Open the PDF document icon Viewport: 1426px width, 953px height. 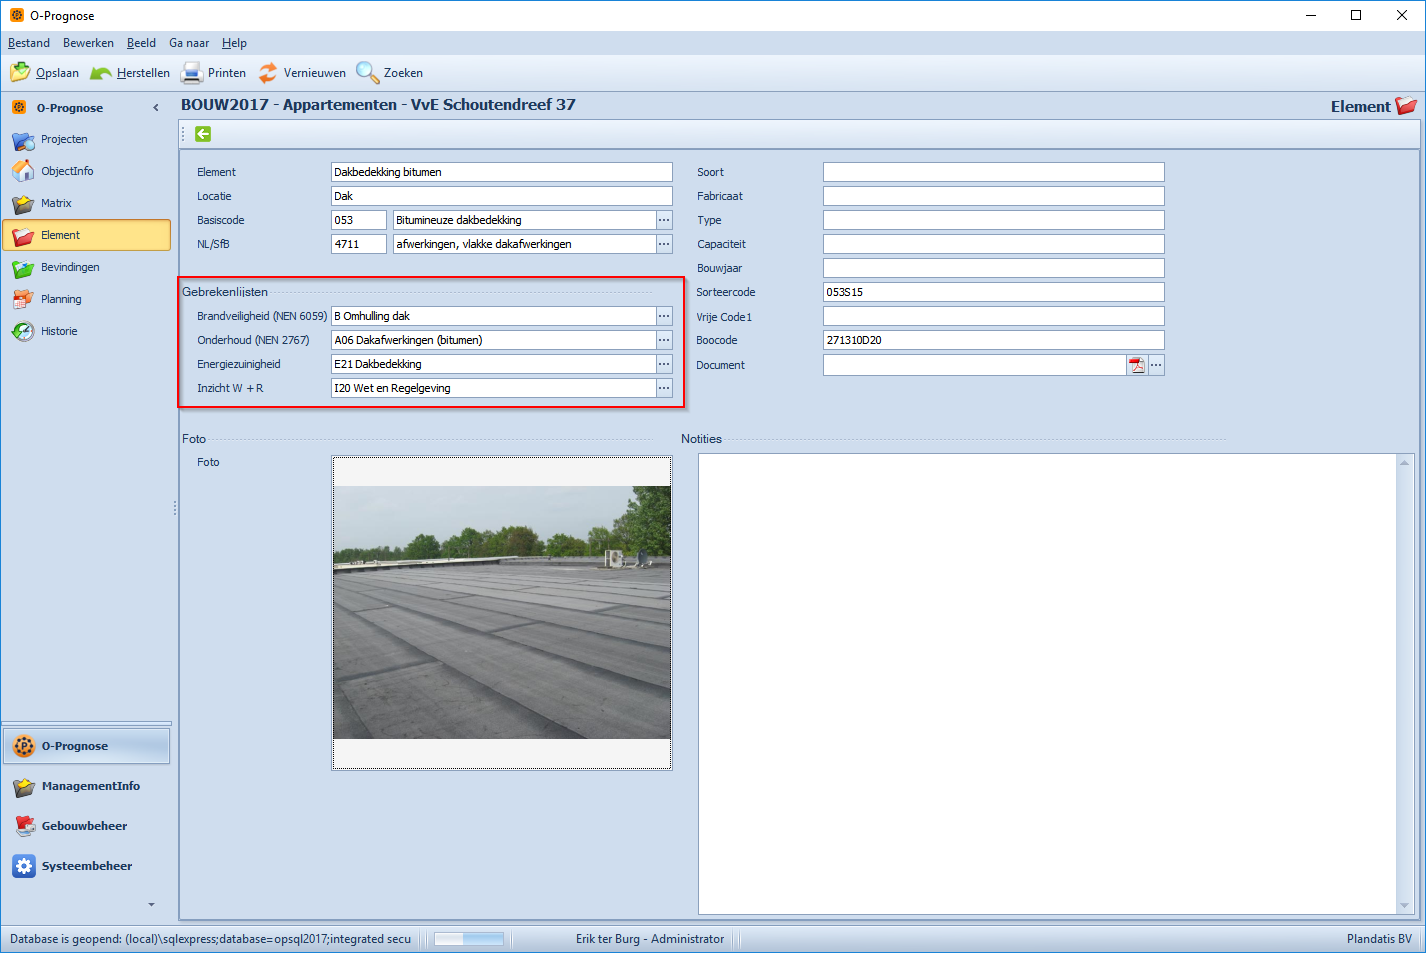(1137, 365)
